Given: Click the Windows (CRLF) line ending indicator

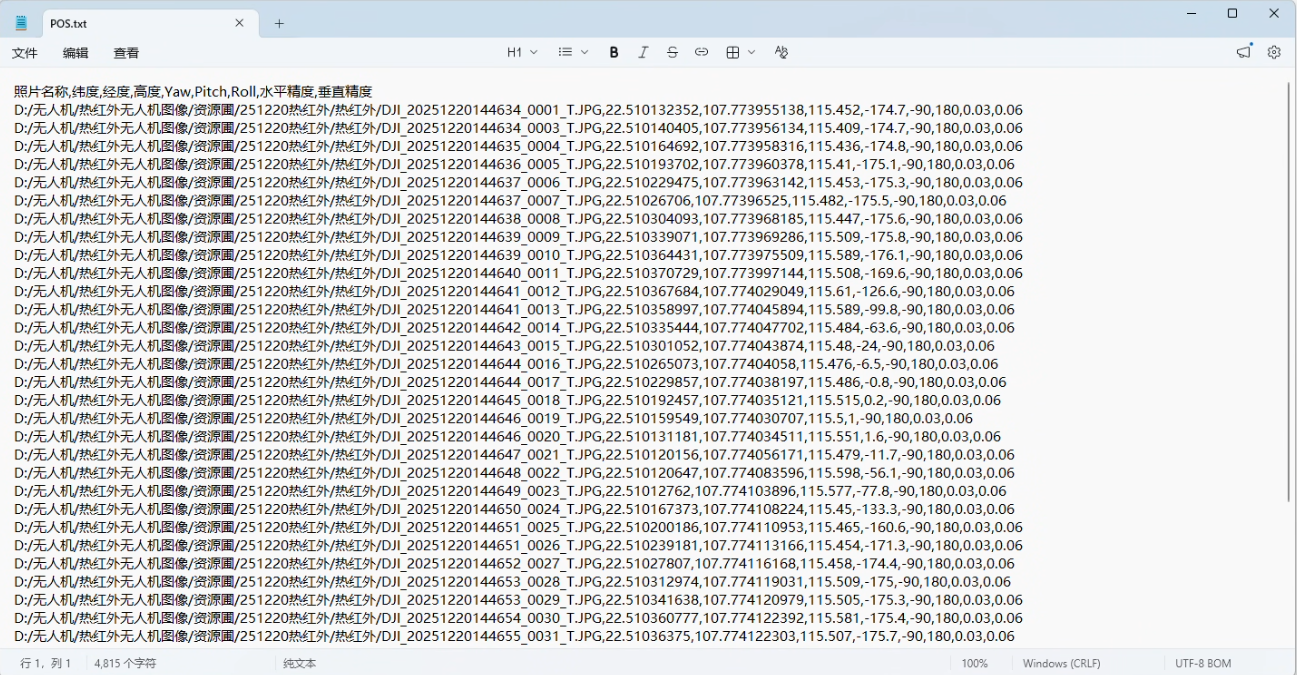Looking at the screenshot, I should tap(1063, 663).
